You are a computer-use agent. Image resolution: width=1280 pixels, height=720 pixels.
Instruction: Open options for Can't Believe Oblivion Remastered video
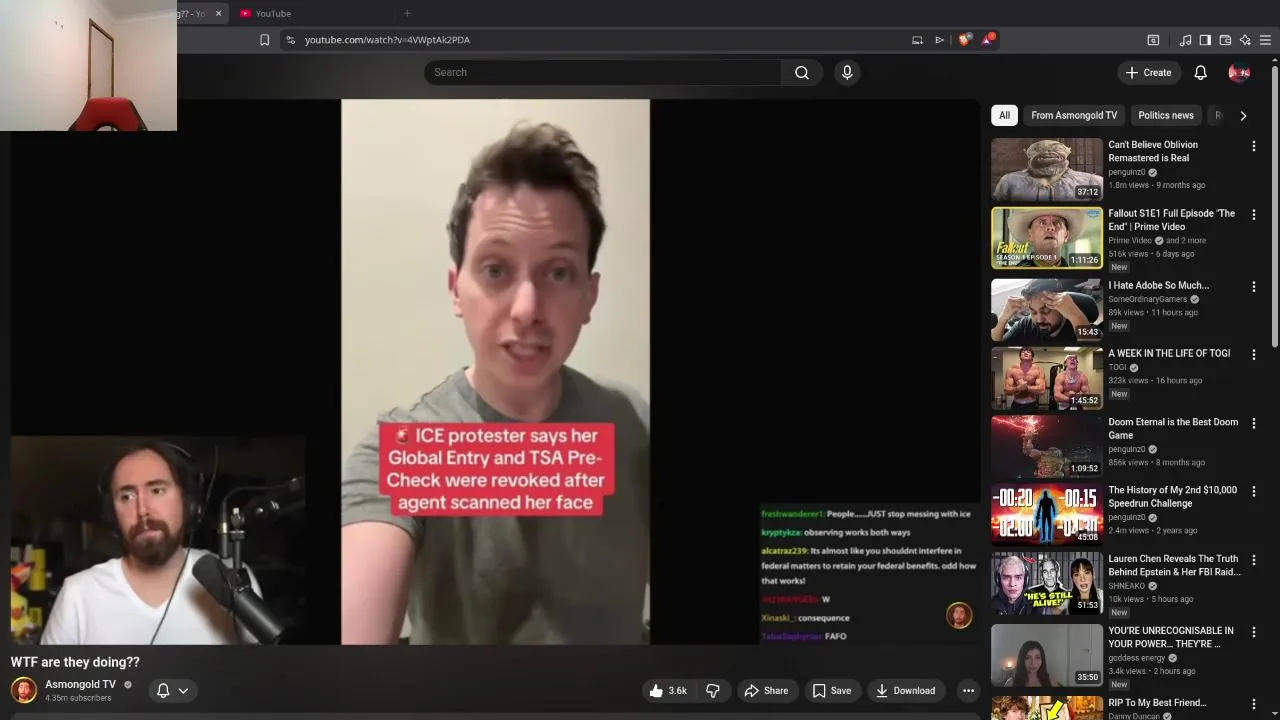[x=1253, y=146]
